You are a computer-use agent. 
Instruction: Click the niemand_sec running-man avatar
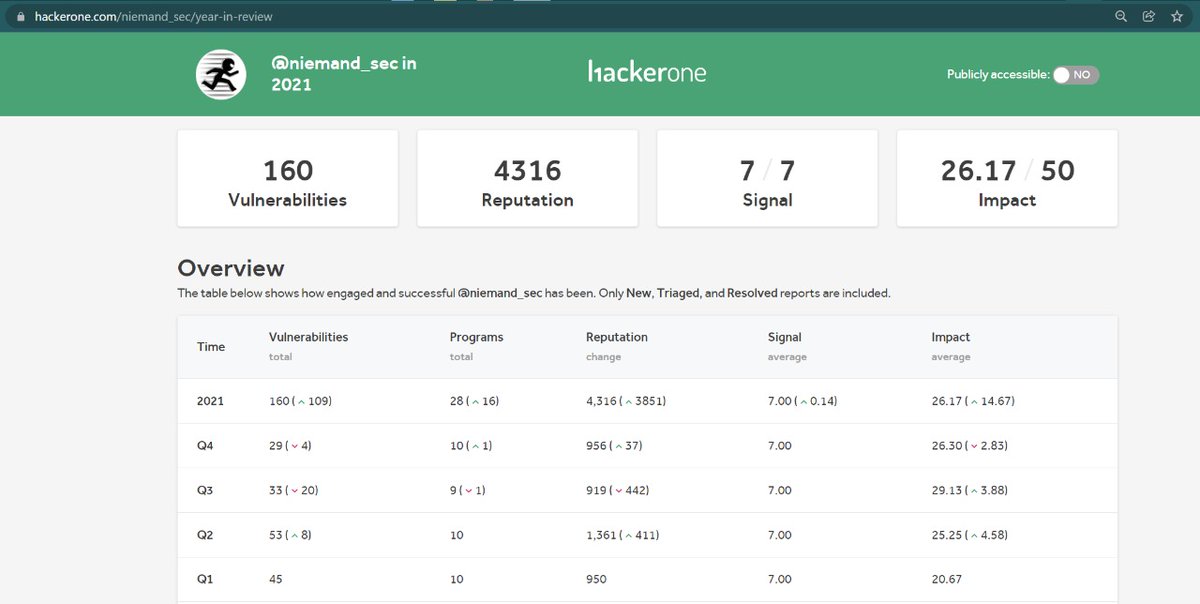tap(220, 74)
